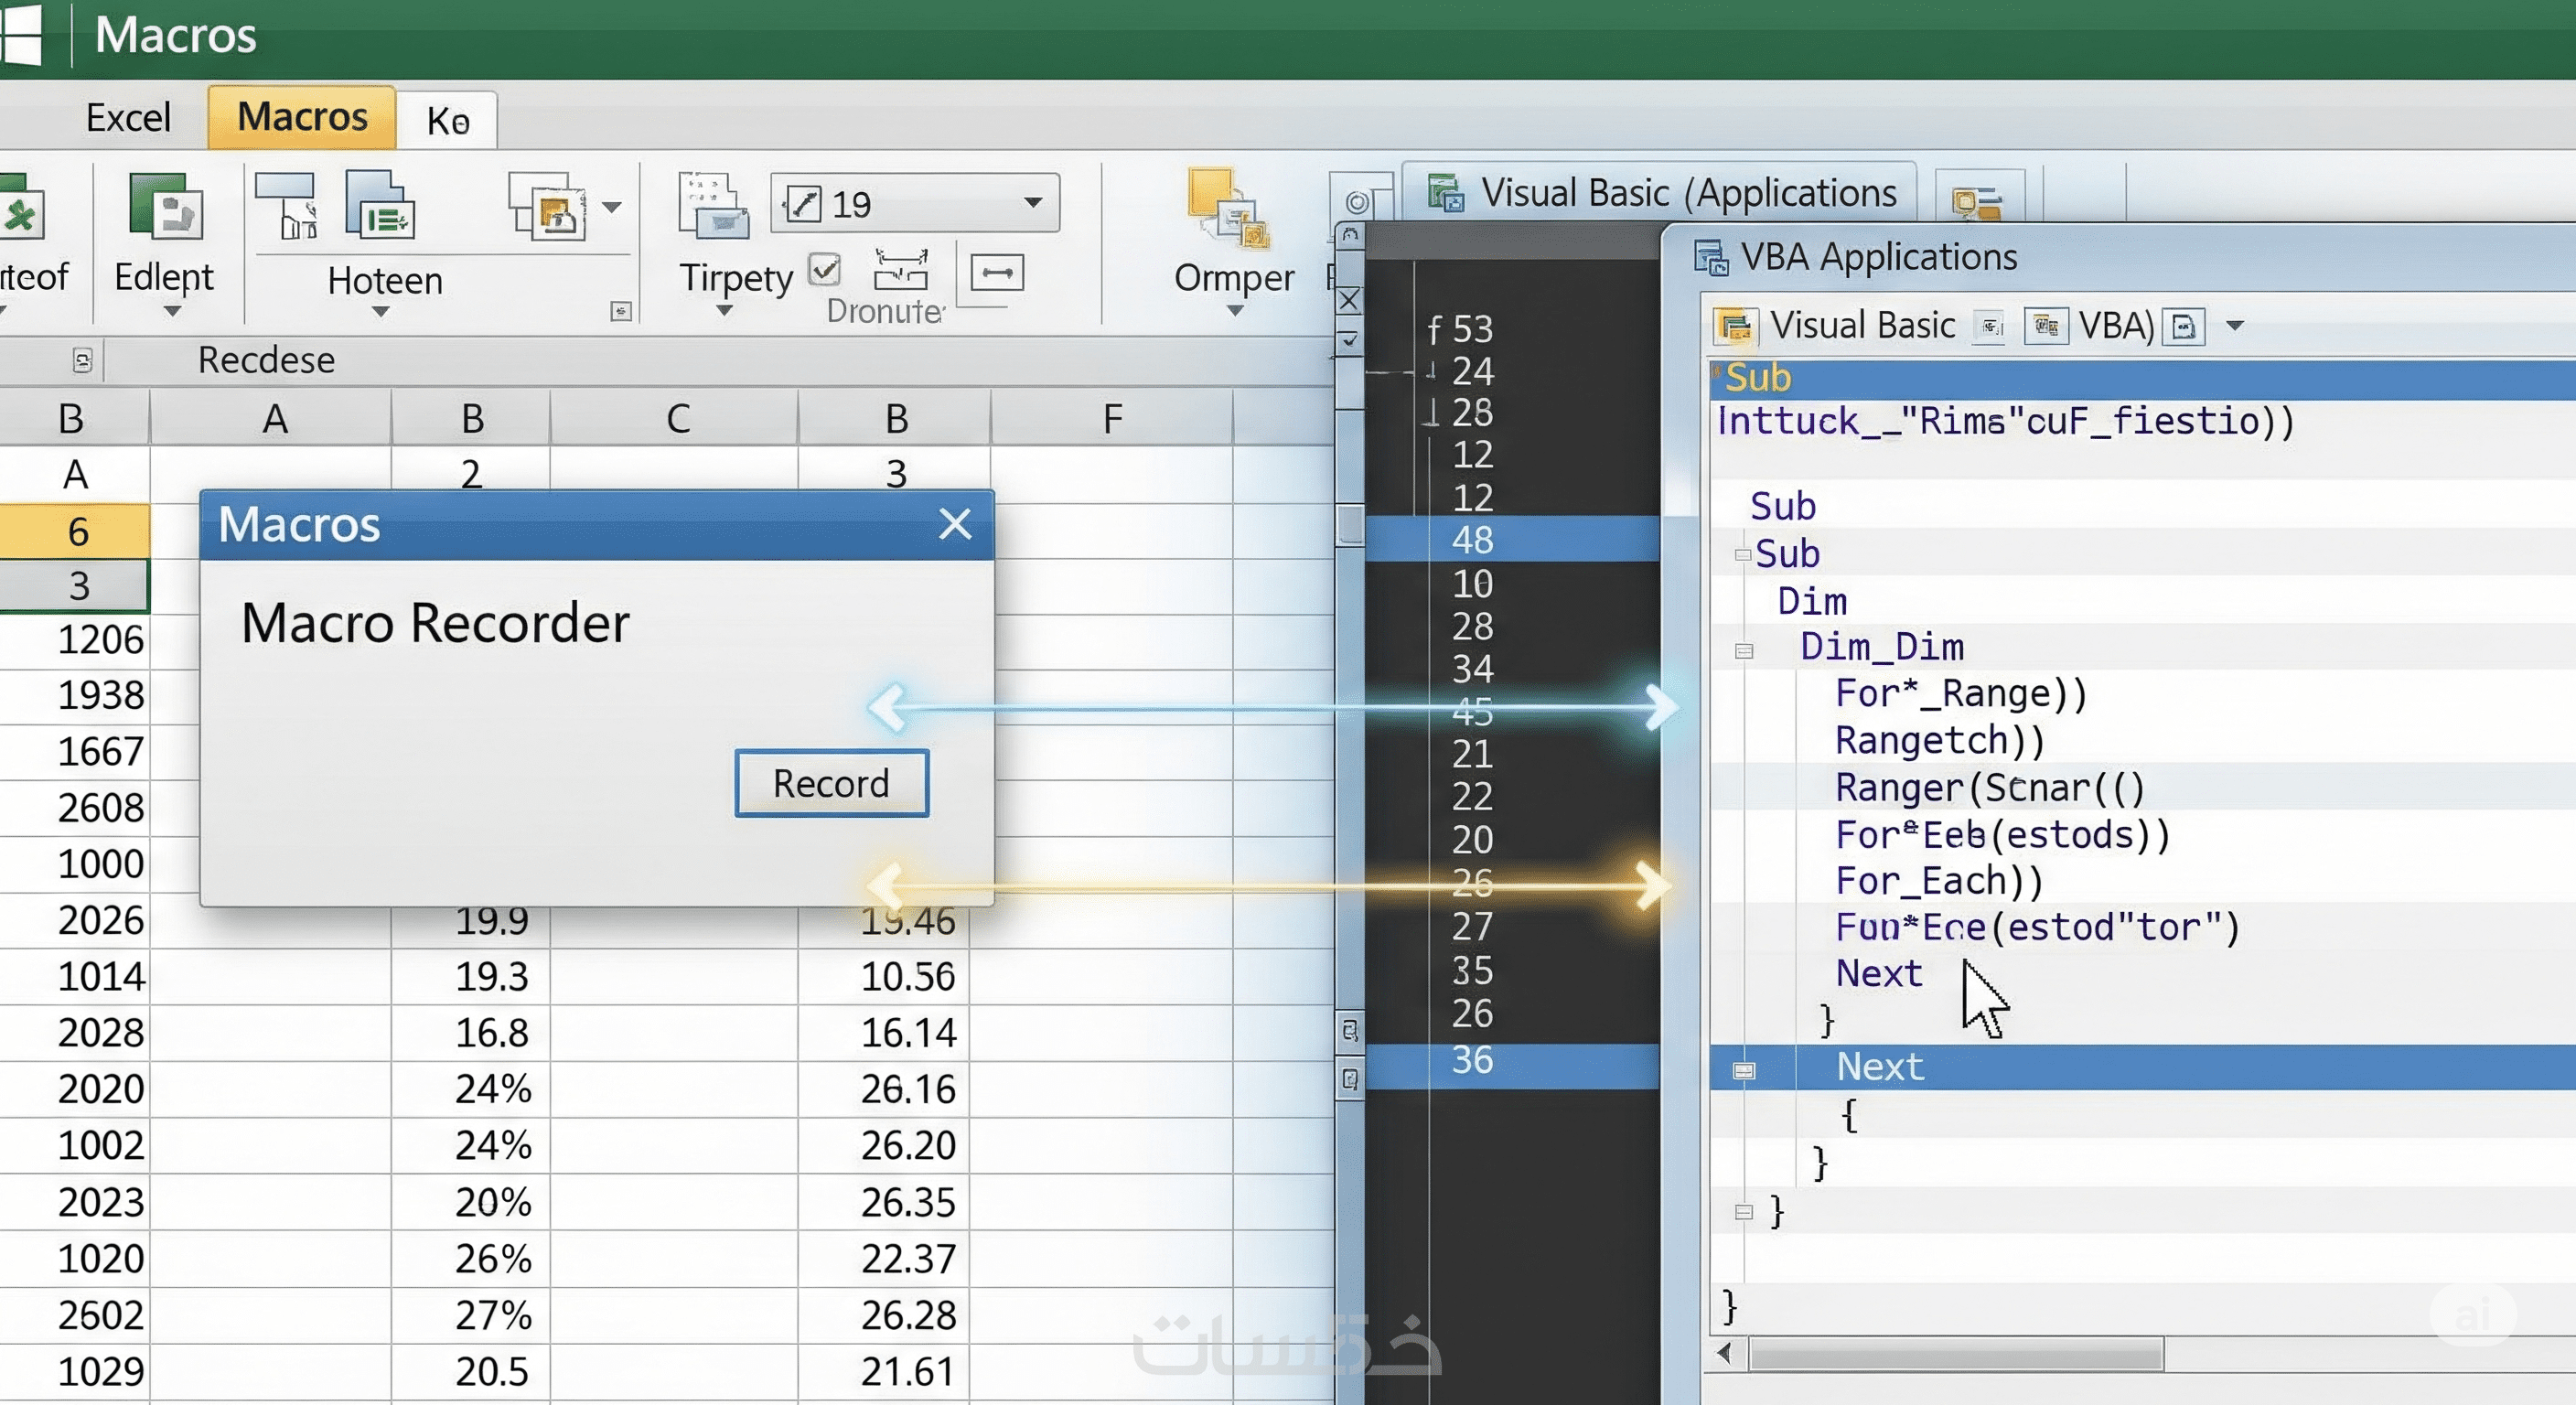This screenshot has height=1405, width=2576.
Task: Switch to the Macros ribbon tab
Action: coord(302,117)
